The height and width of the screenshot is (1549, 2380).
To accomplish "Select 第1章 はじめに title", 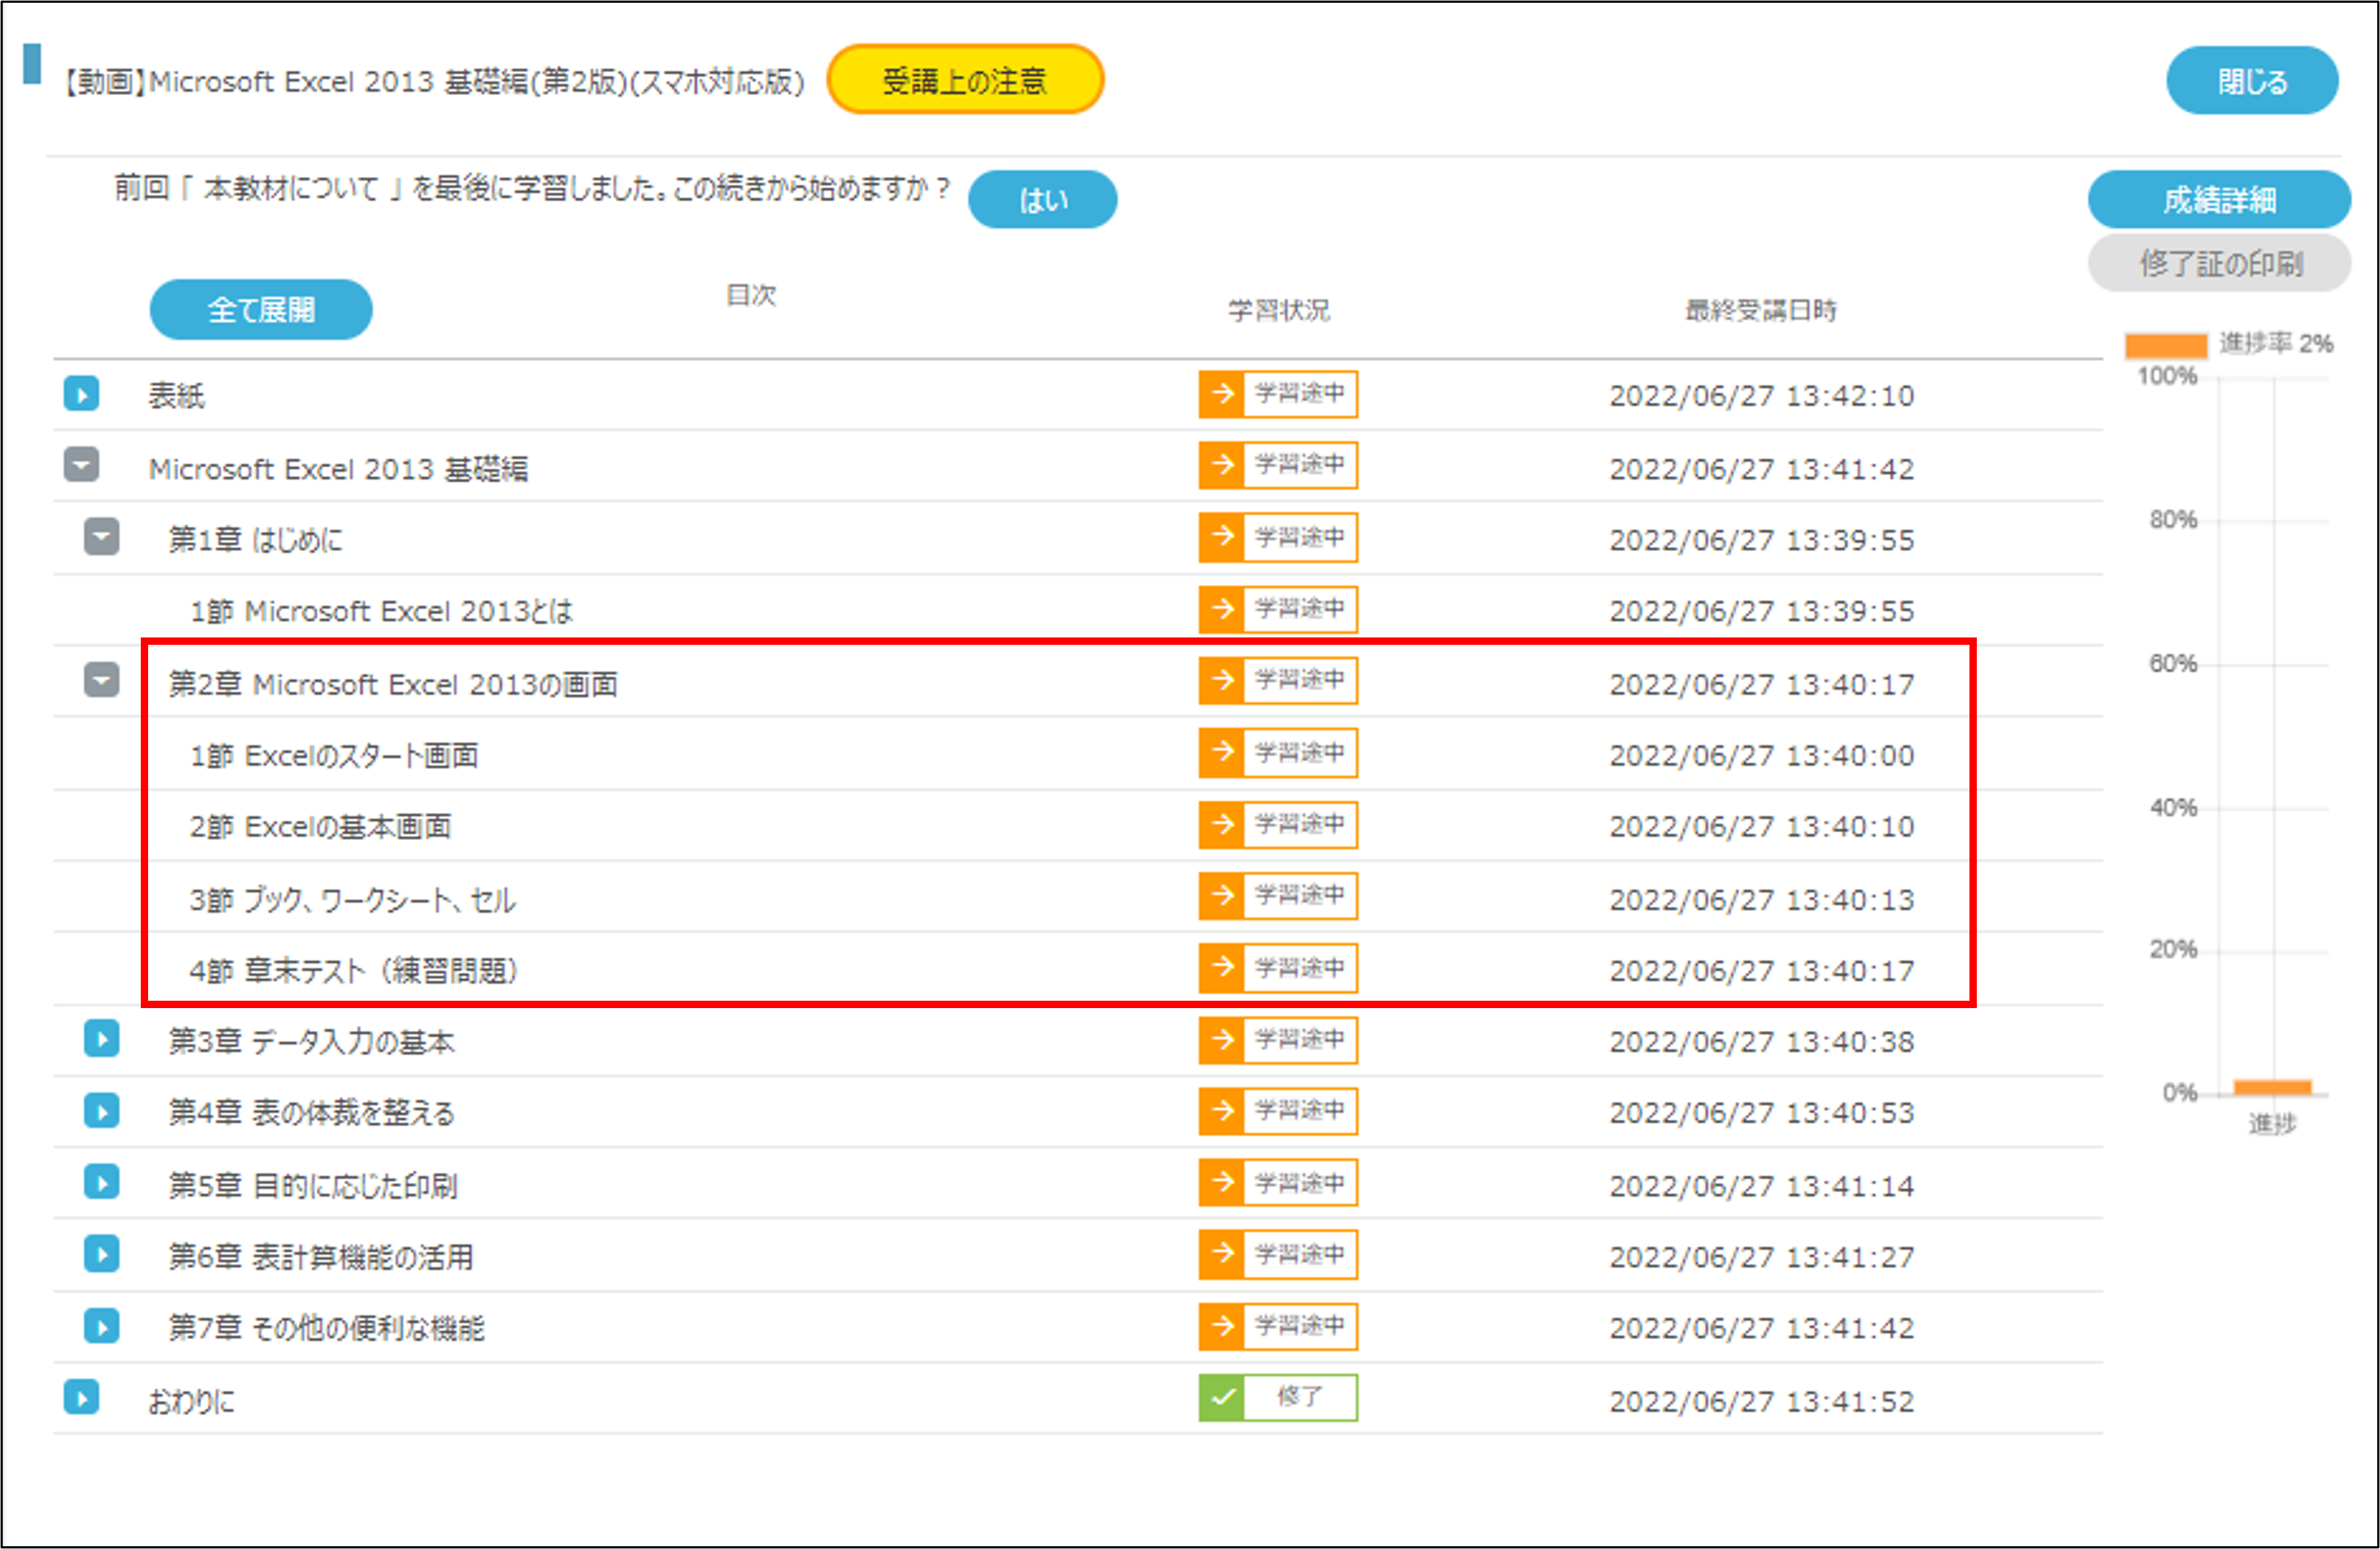I will (256, 540).
